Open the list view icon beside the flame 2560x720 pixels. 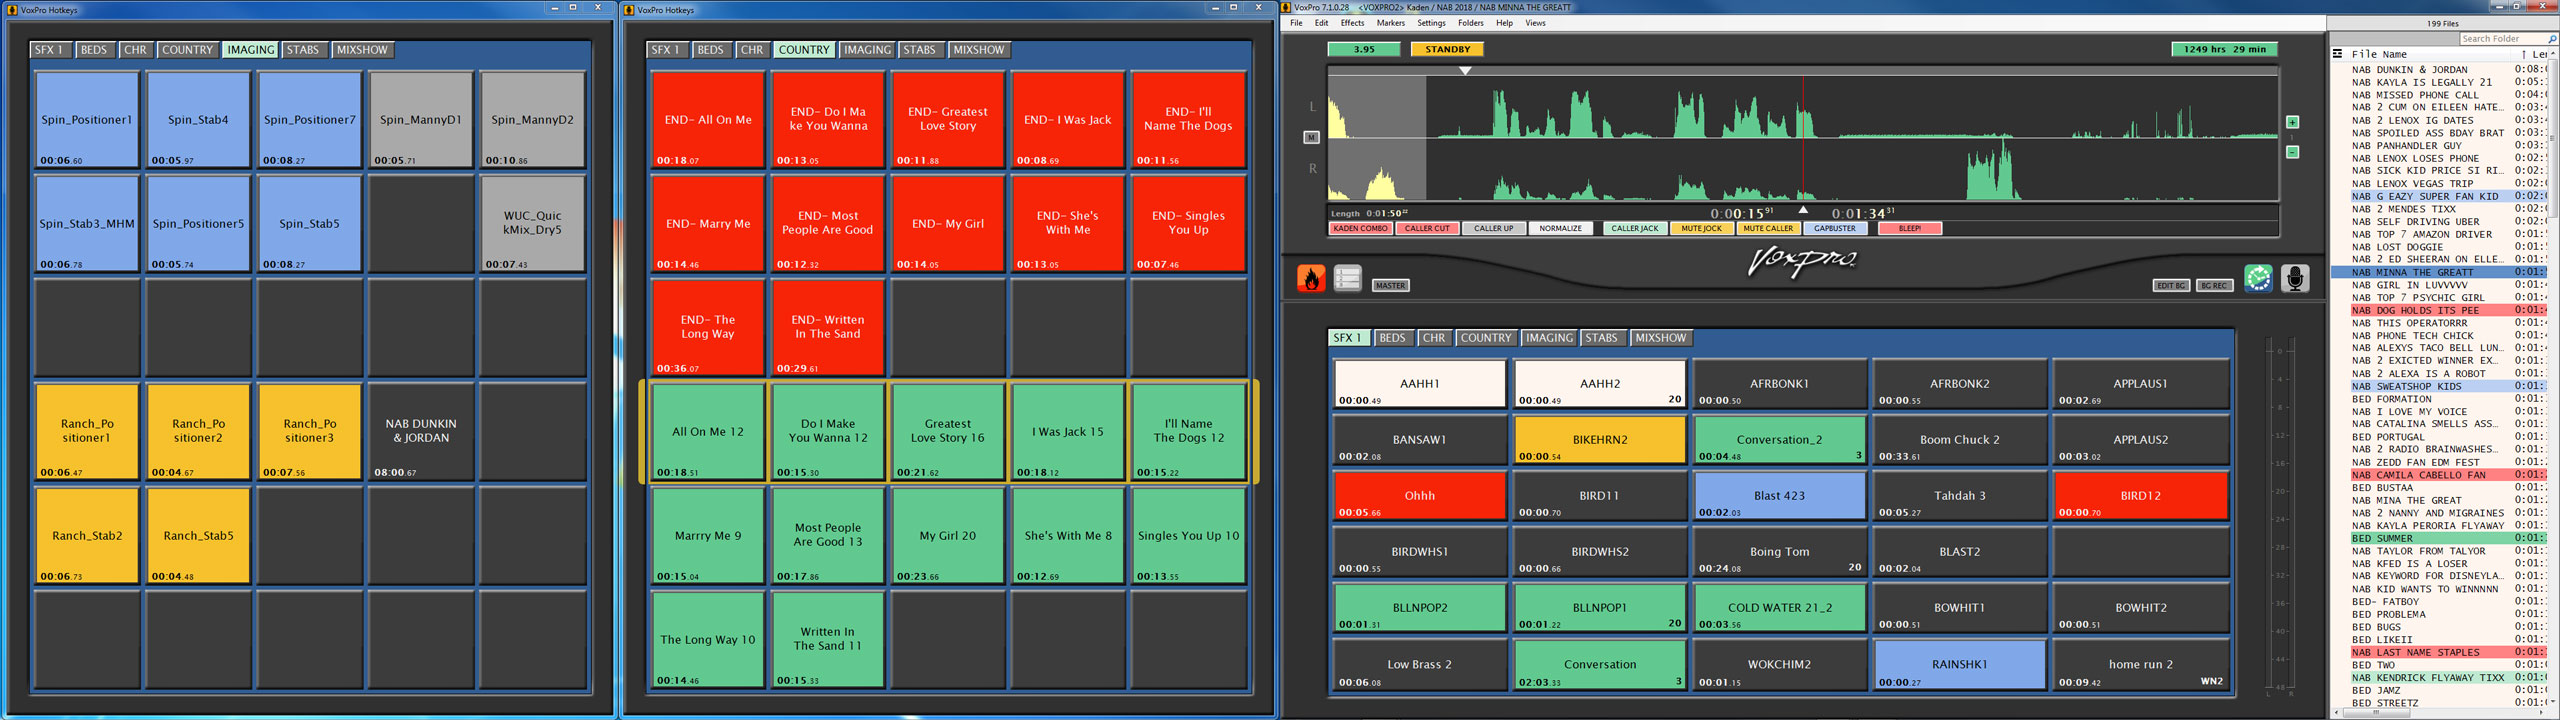point(1347,278)
